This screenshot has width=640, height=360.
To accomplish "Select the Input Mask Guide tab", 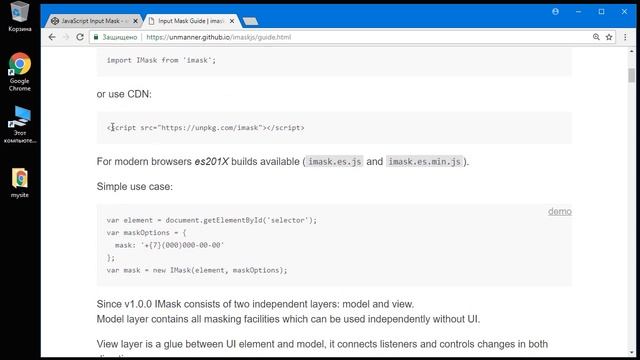I will click(x=191, y=21).
